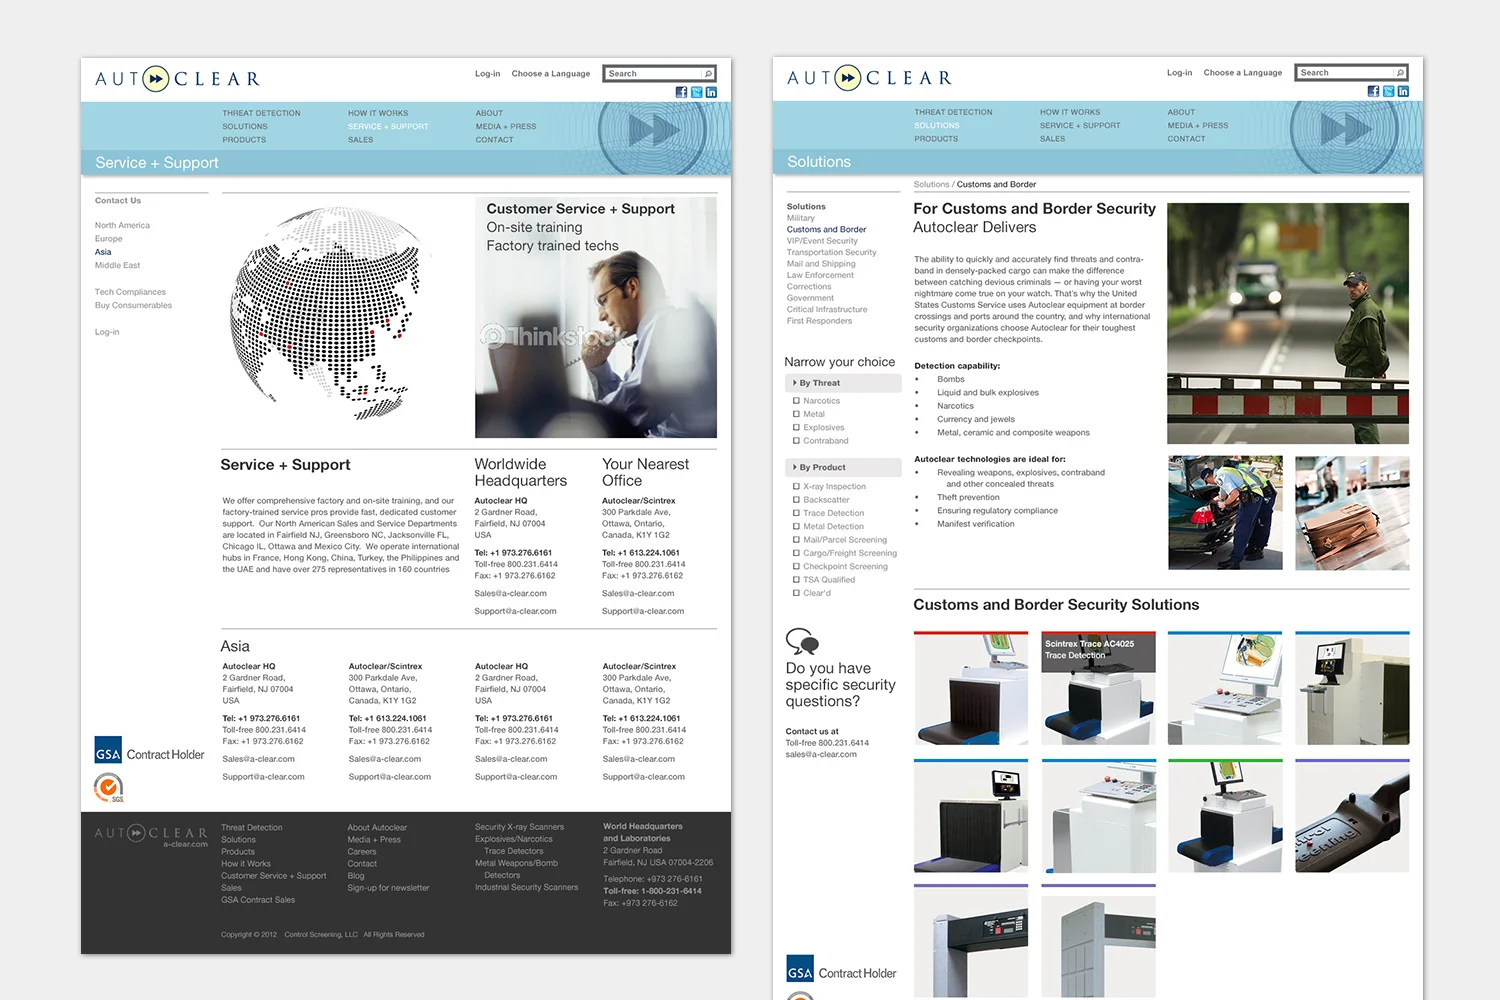Open Sales menu on Service + Support page
This screenshot has width=1500, height=1000.
click(361, 140)
